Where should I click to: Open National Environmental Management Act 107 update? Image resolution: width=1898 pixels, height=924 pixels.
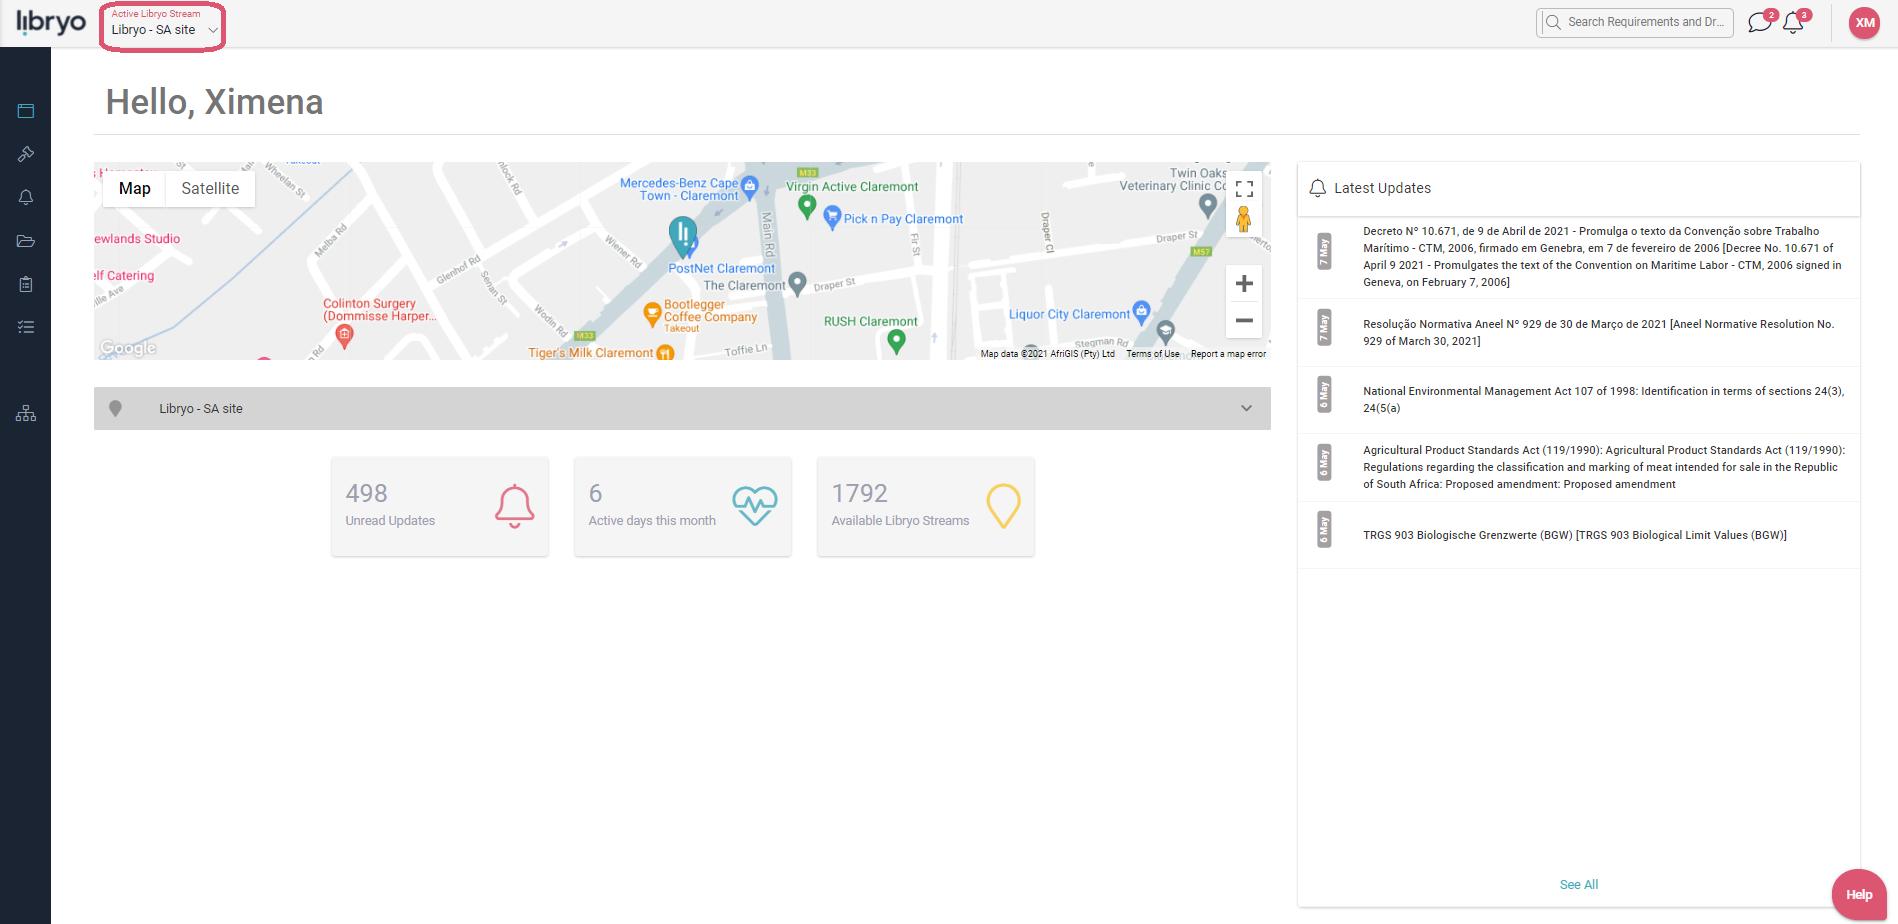point(1579,399)
